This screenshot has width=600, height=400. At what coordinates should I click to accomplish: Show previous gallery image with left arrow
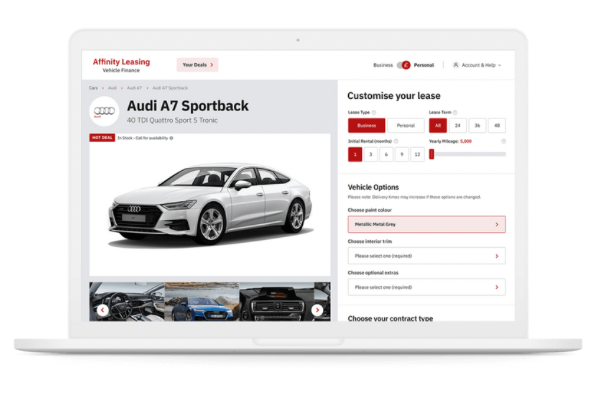pos(102,310)
